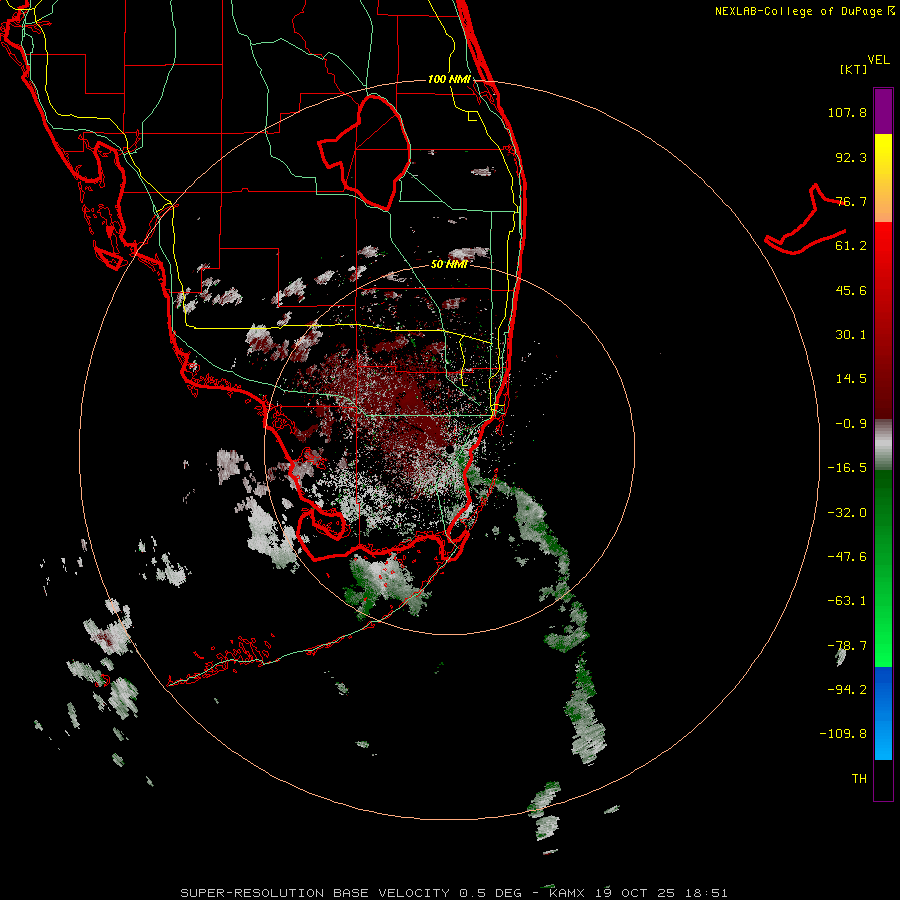This screenshot has width=900, height=900.
Task: Pick the blue segment of the color bar
Action: [883, 713]
